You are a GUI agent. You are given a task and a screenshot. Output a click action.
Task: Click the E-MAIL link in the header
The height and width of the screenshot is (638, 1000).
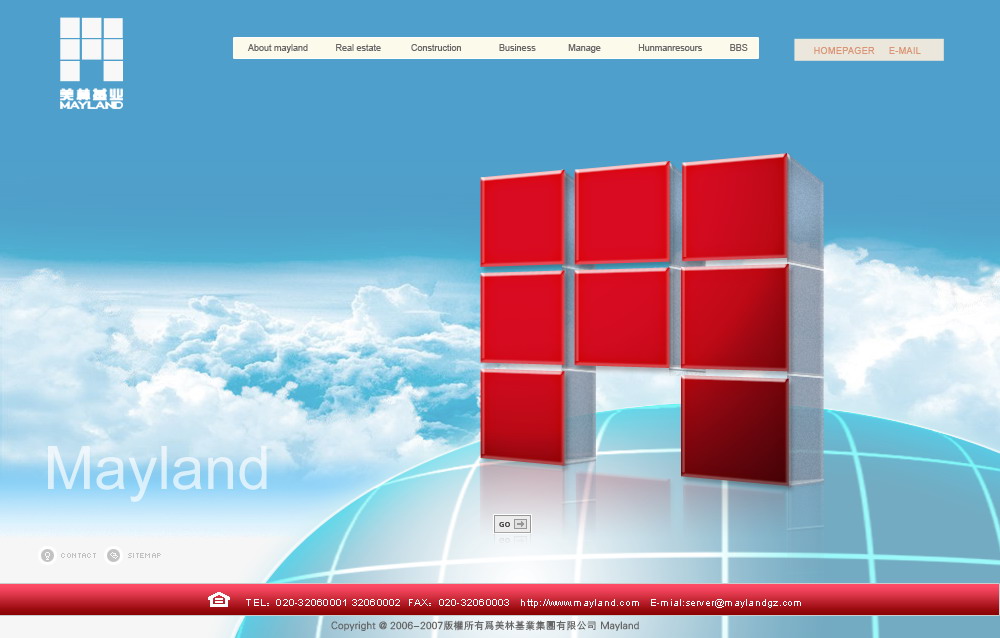click(904, 50)
